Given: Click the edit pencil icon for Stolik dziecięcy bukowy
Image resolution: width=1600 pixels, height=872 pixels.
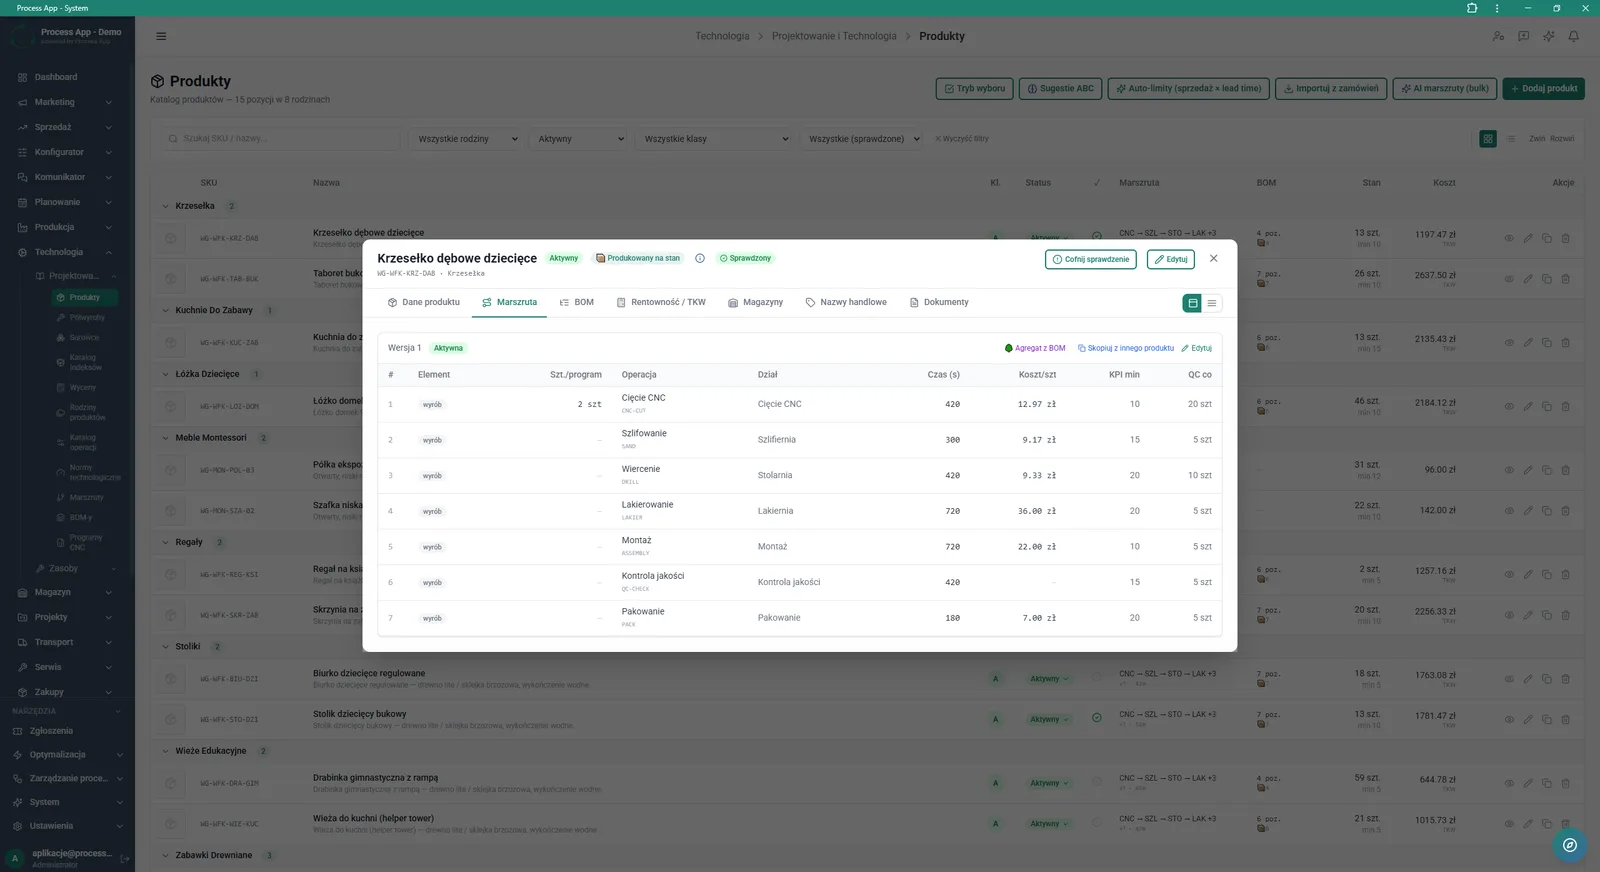Looking at the screenshot, I should tap(1528, 719).
